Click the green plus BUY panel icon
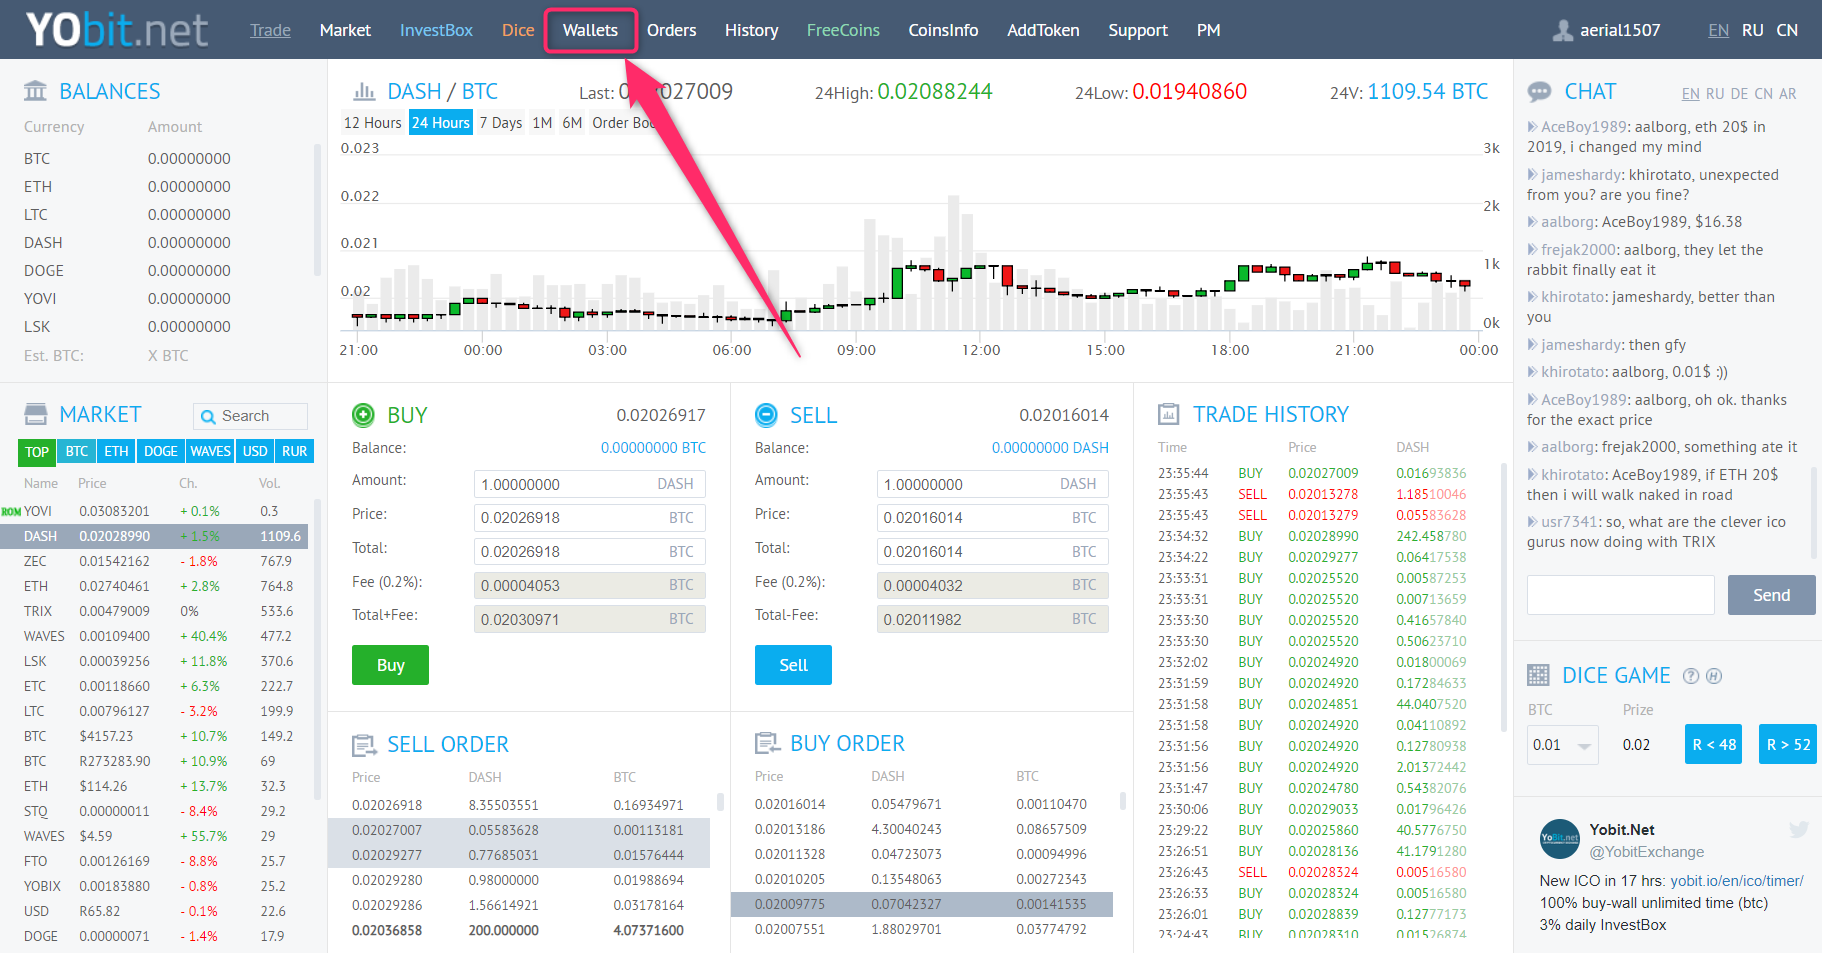This screenshot has height=953, width=1822. pos(363,415)
